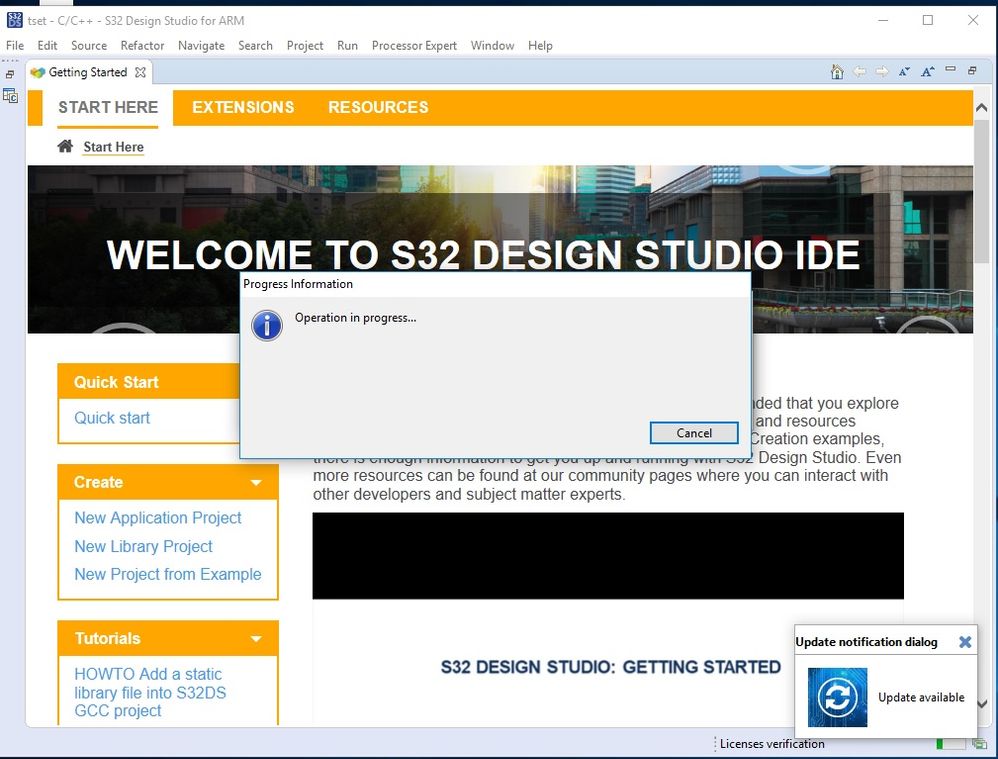Click scroll up arrow of page scrollbar
The image size is (998, 759).
[x=981, y=108]
